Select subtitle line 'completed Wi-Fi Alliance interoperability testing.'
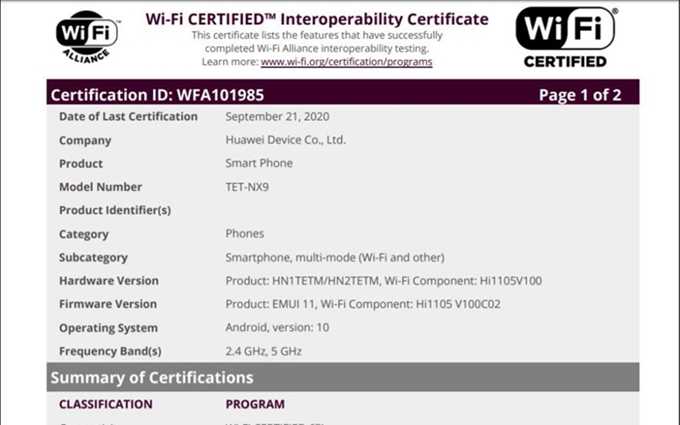 (317, 49)
